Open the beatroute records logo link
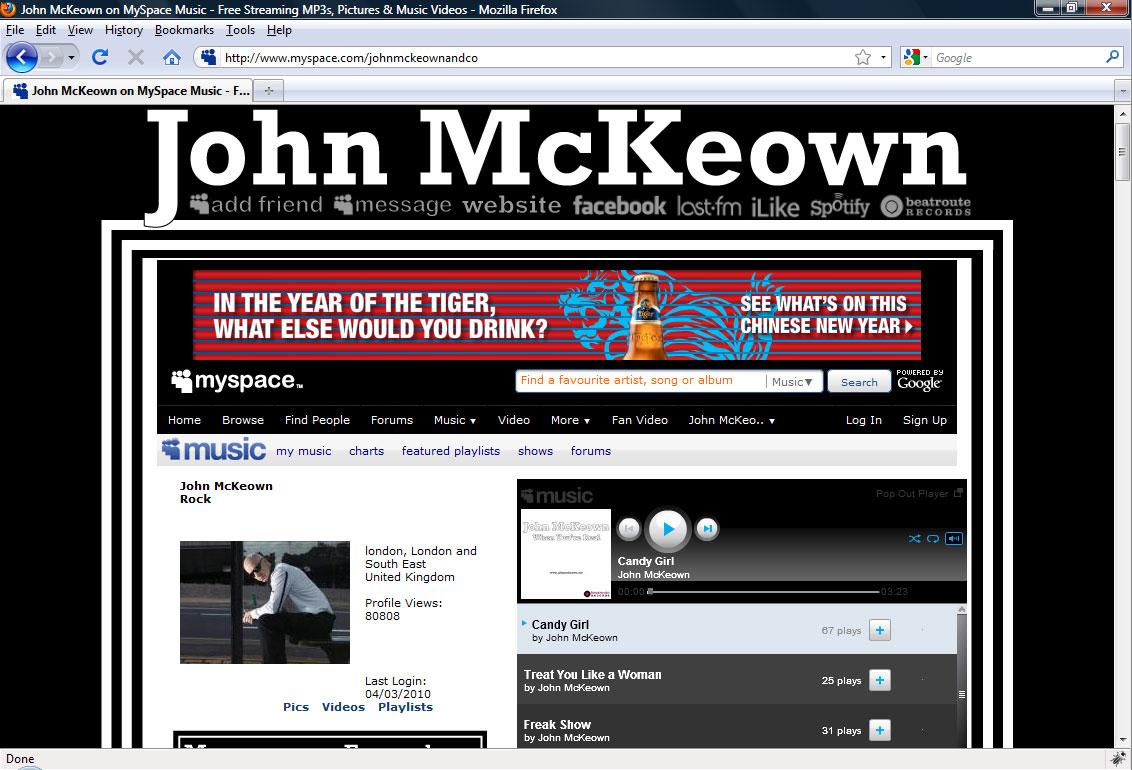Image resolution: width=1132 pixels, height=770 pixels. [x=926, y=206]
